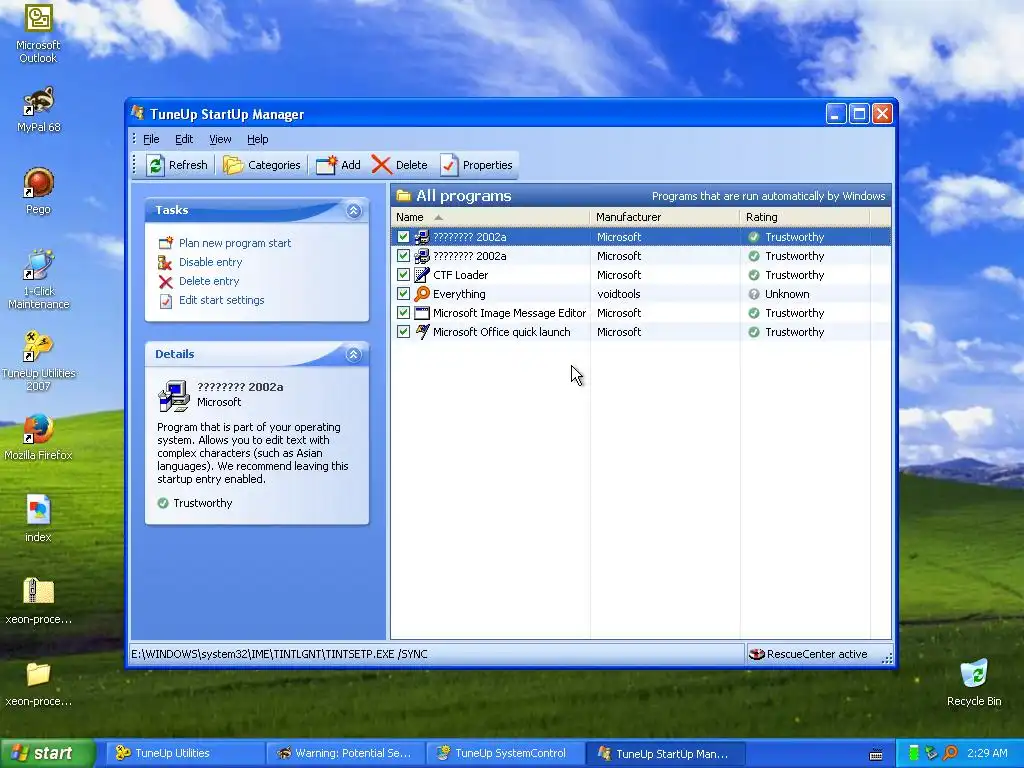Click Trustworthy checkmark icon in Details panel

point(163,503)
